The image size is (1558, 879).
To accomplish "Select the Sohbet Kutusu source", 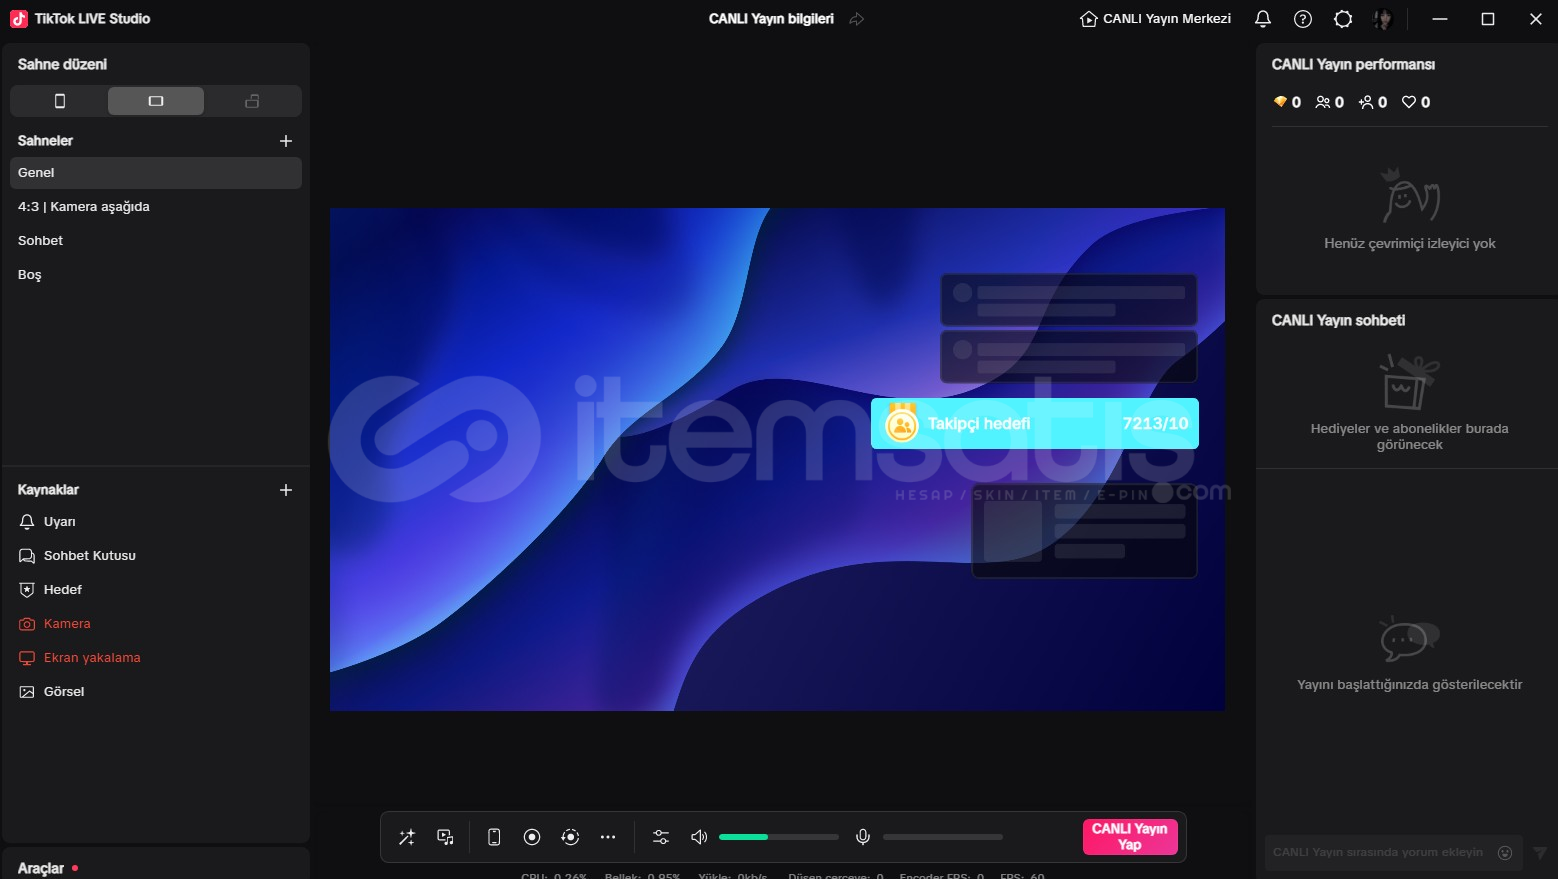I will click(156, 556).
